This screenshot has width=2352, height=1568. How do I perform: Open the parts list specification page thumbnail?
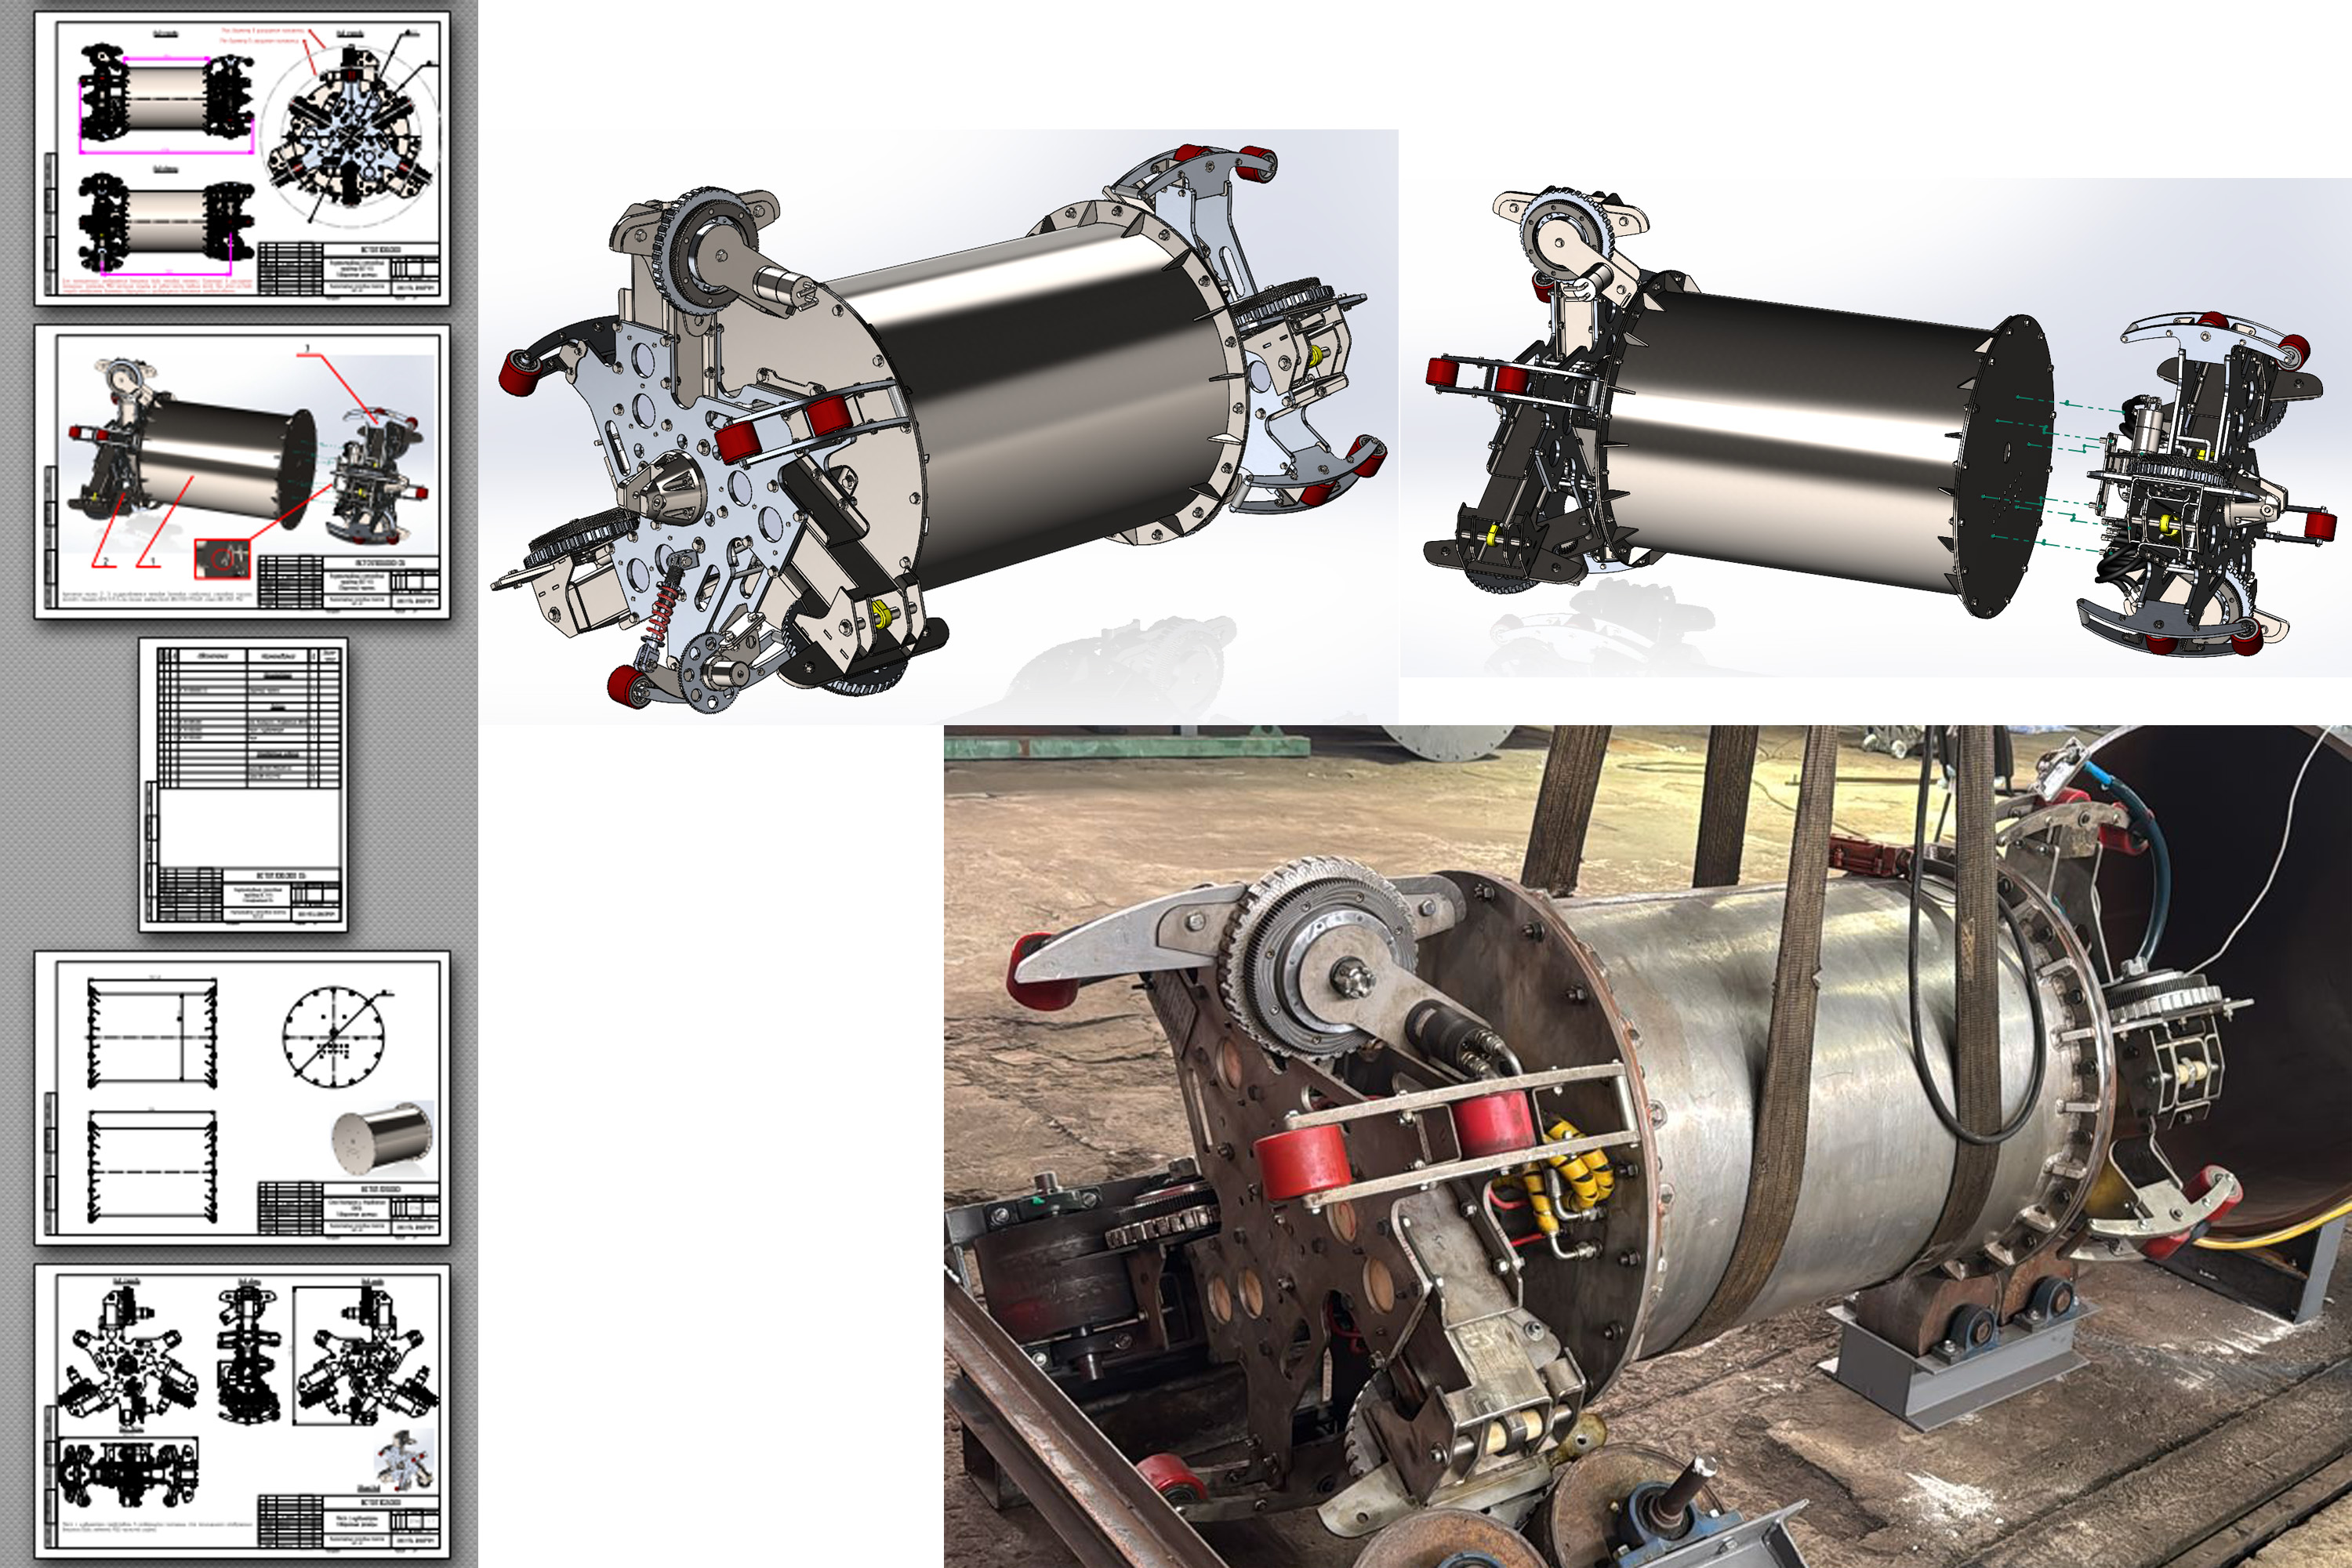243,785
